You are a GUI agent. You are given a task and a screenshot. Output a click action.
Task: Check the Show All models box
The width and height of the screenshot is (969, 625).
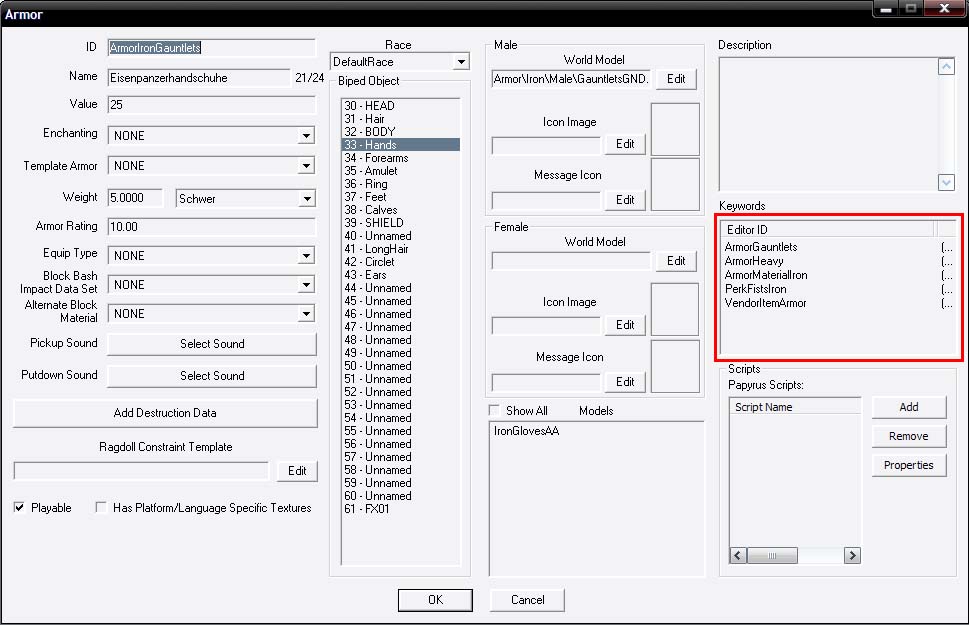(x=495, y=411)
